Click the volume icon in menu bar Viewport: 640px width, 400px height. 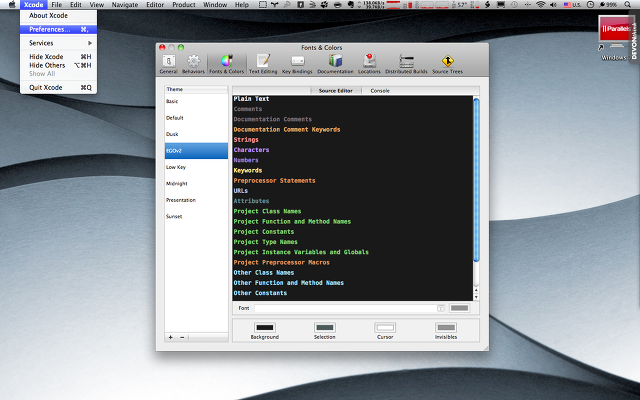[553, 5]
